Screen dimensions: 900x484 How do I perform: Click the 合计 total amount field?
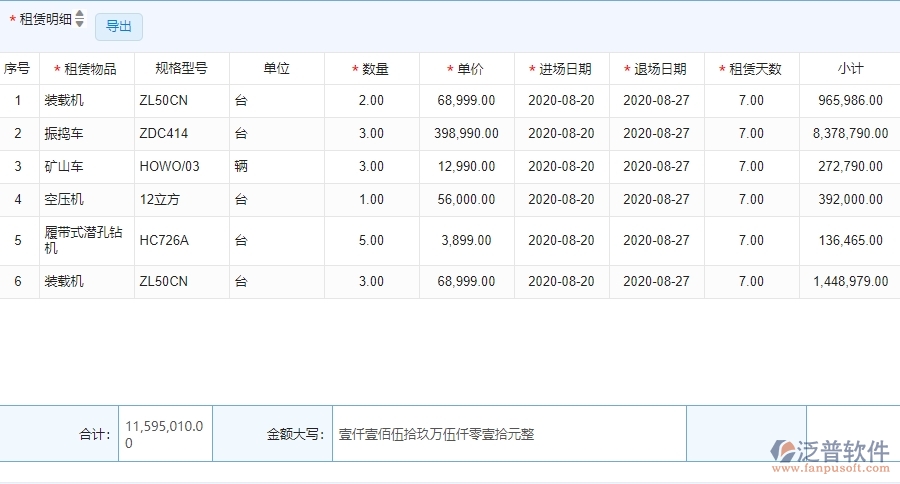165,434
